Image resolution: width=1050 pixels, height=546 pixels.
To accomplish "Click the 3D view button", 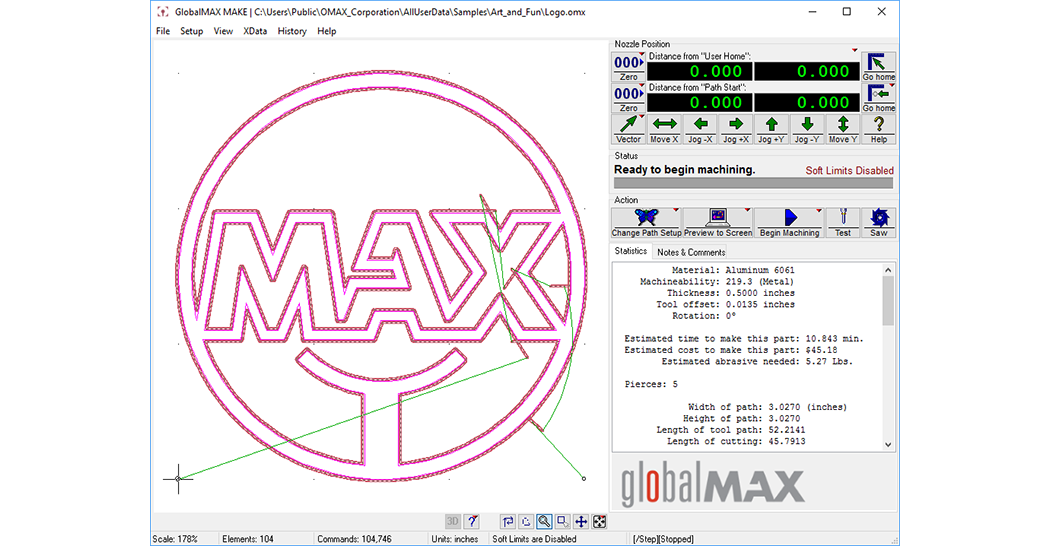I will click(x=453, y=521).
